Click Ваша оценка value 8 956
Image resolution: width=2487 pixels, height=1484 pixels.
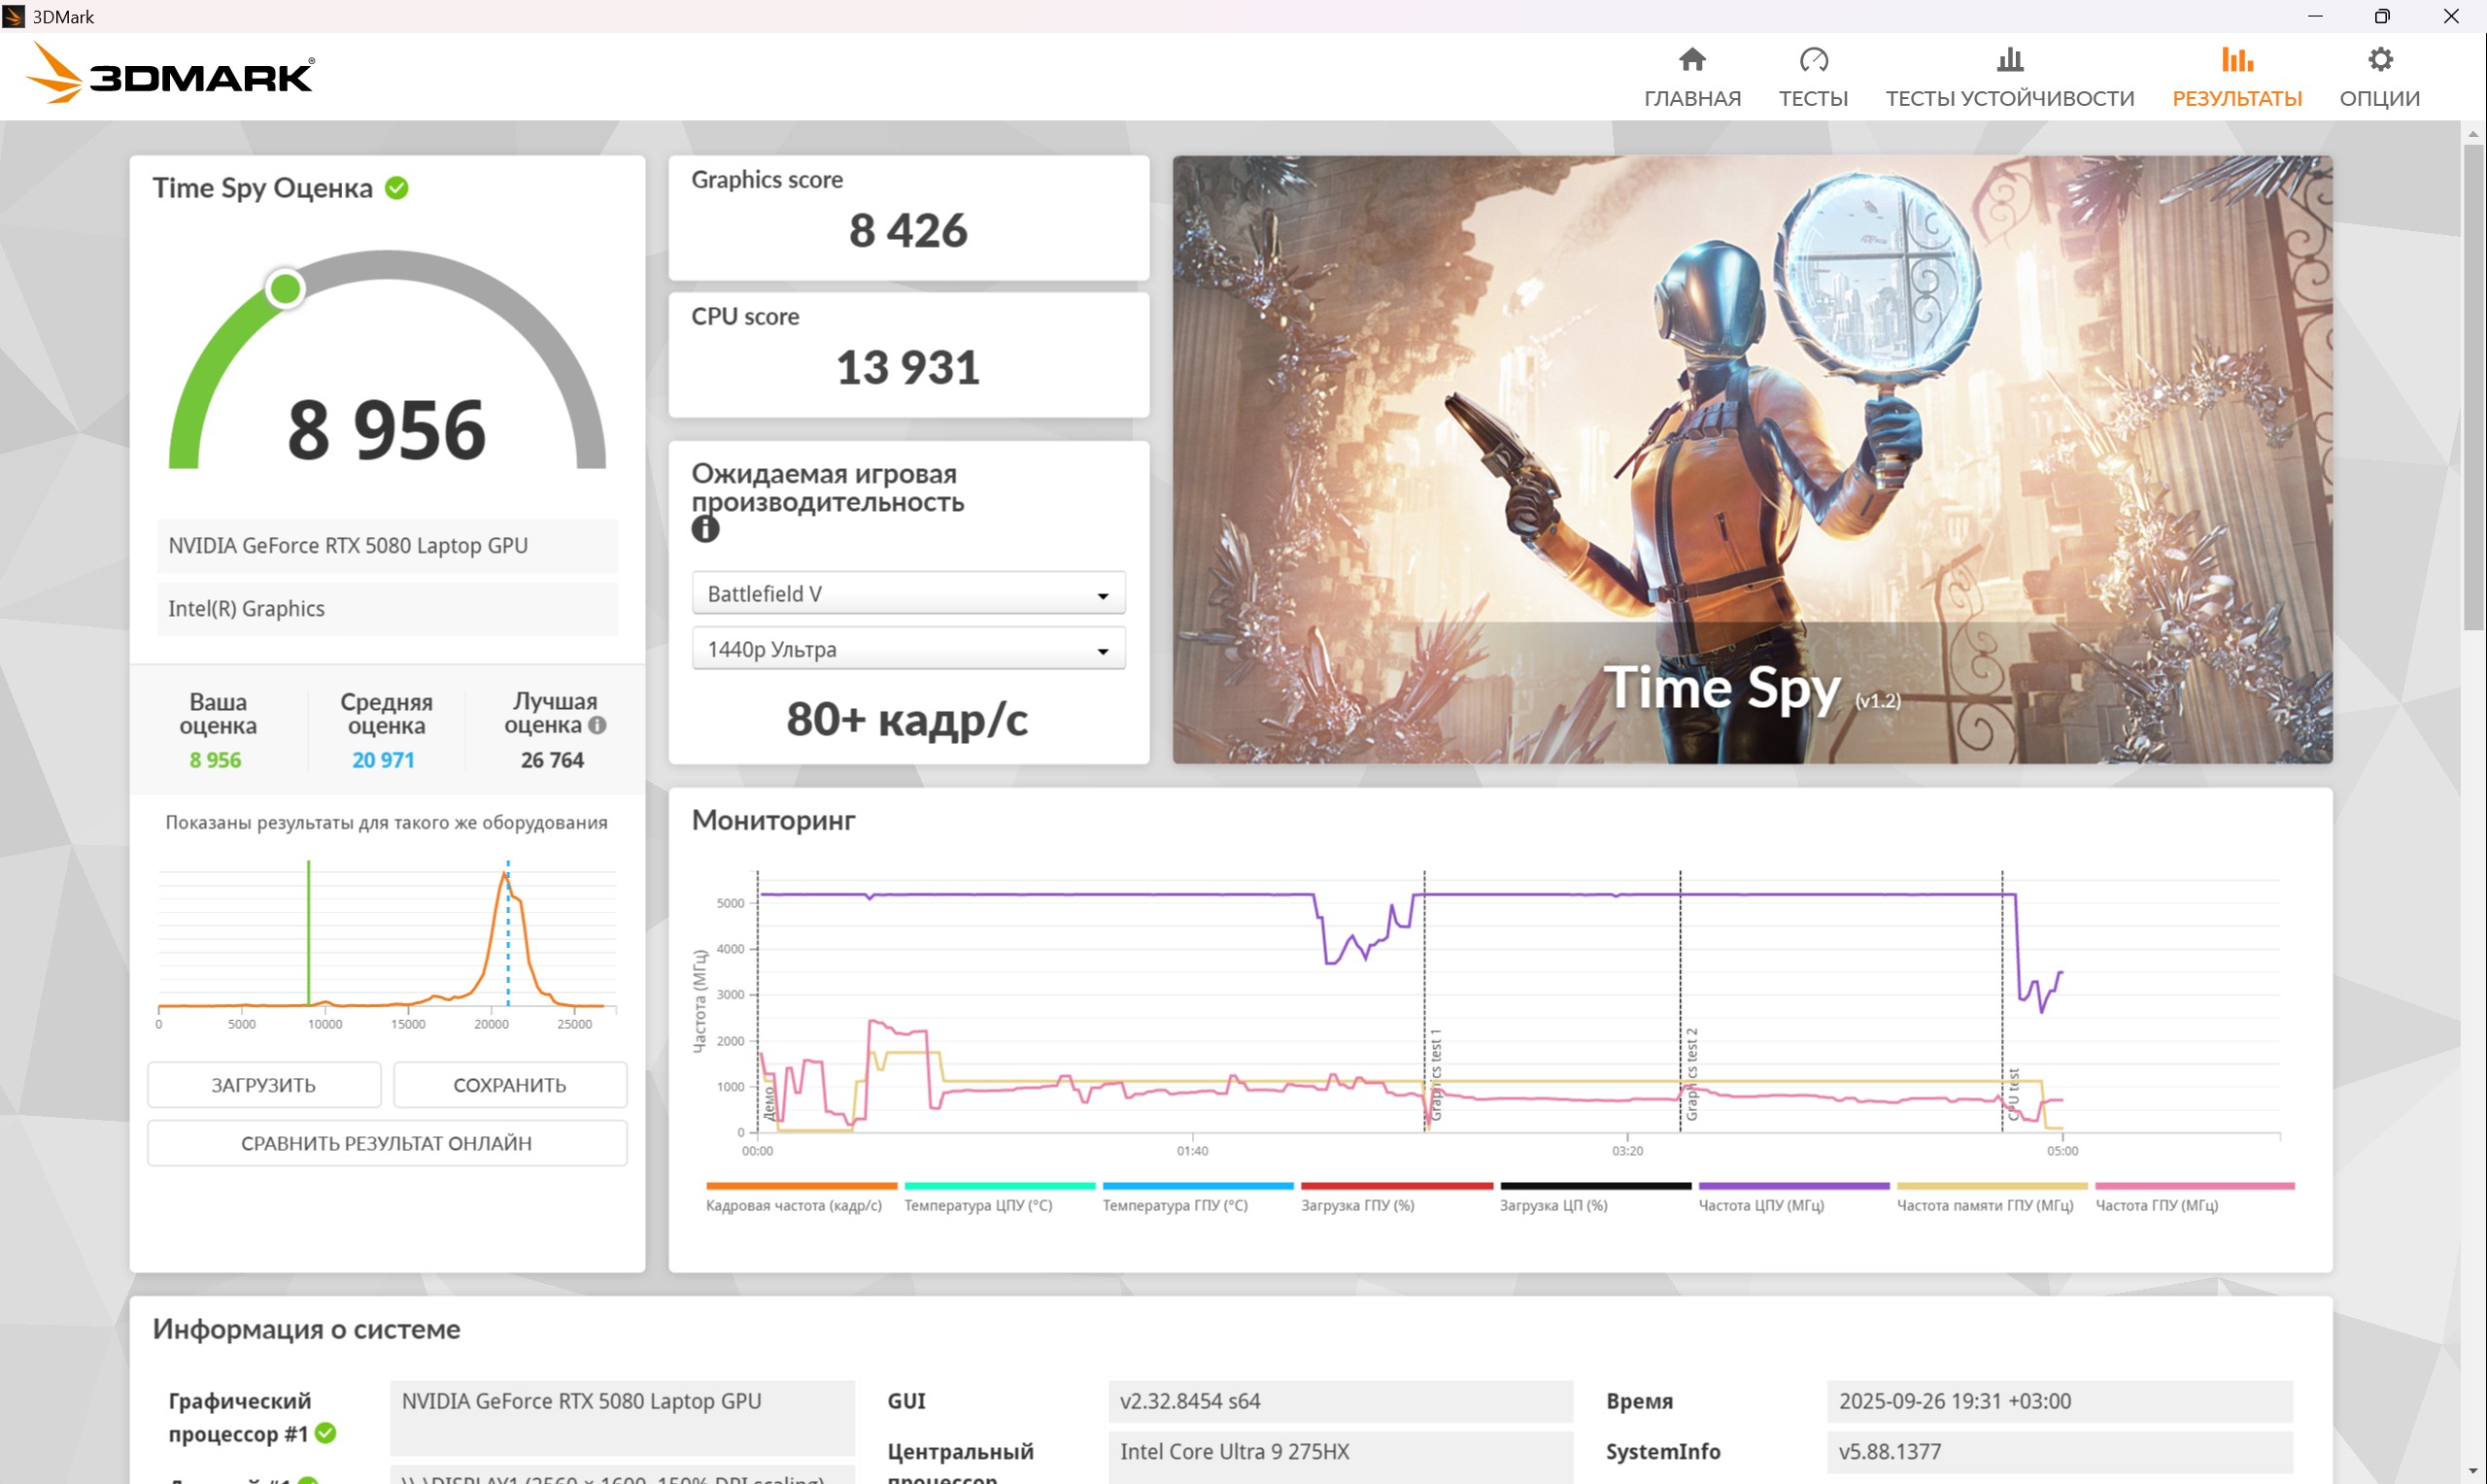(x=215, y=760)
